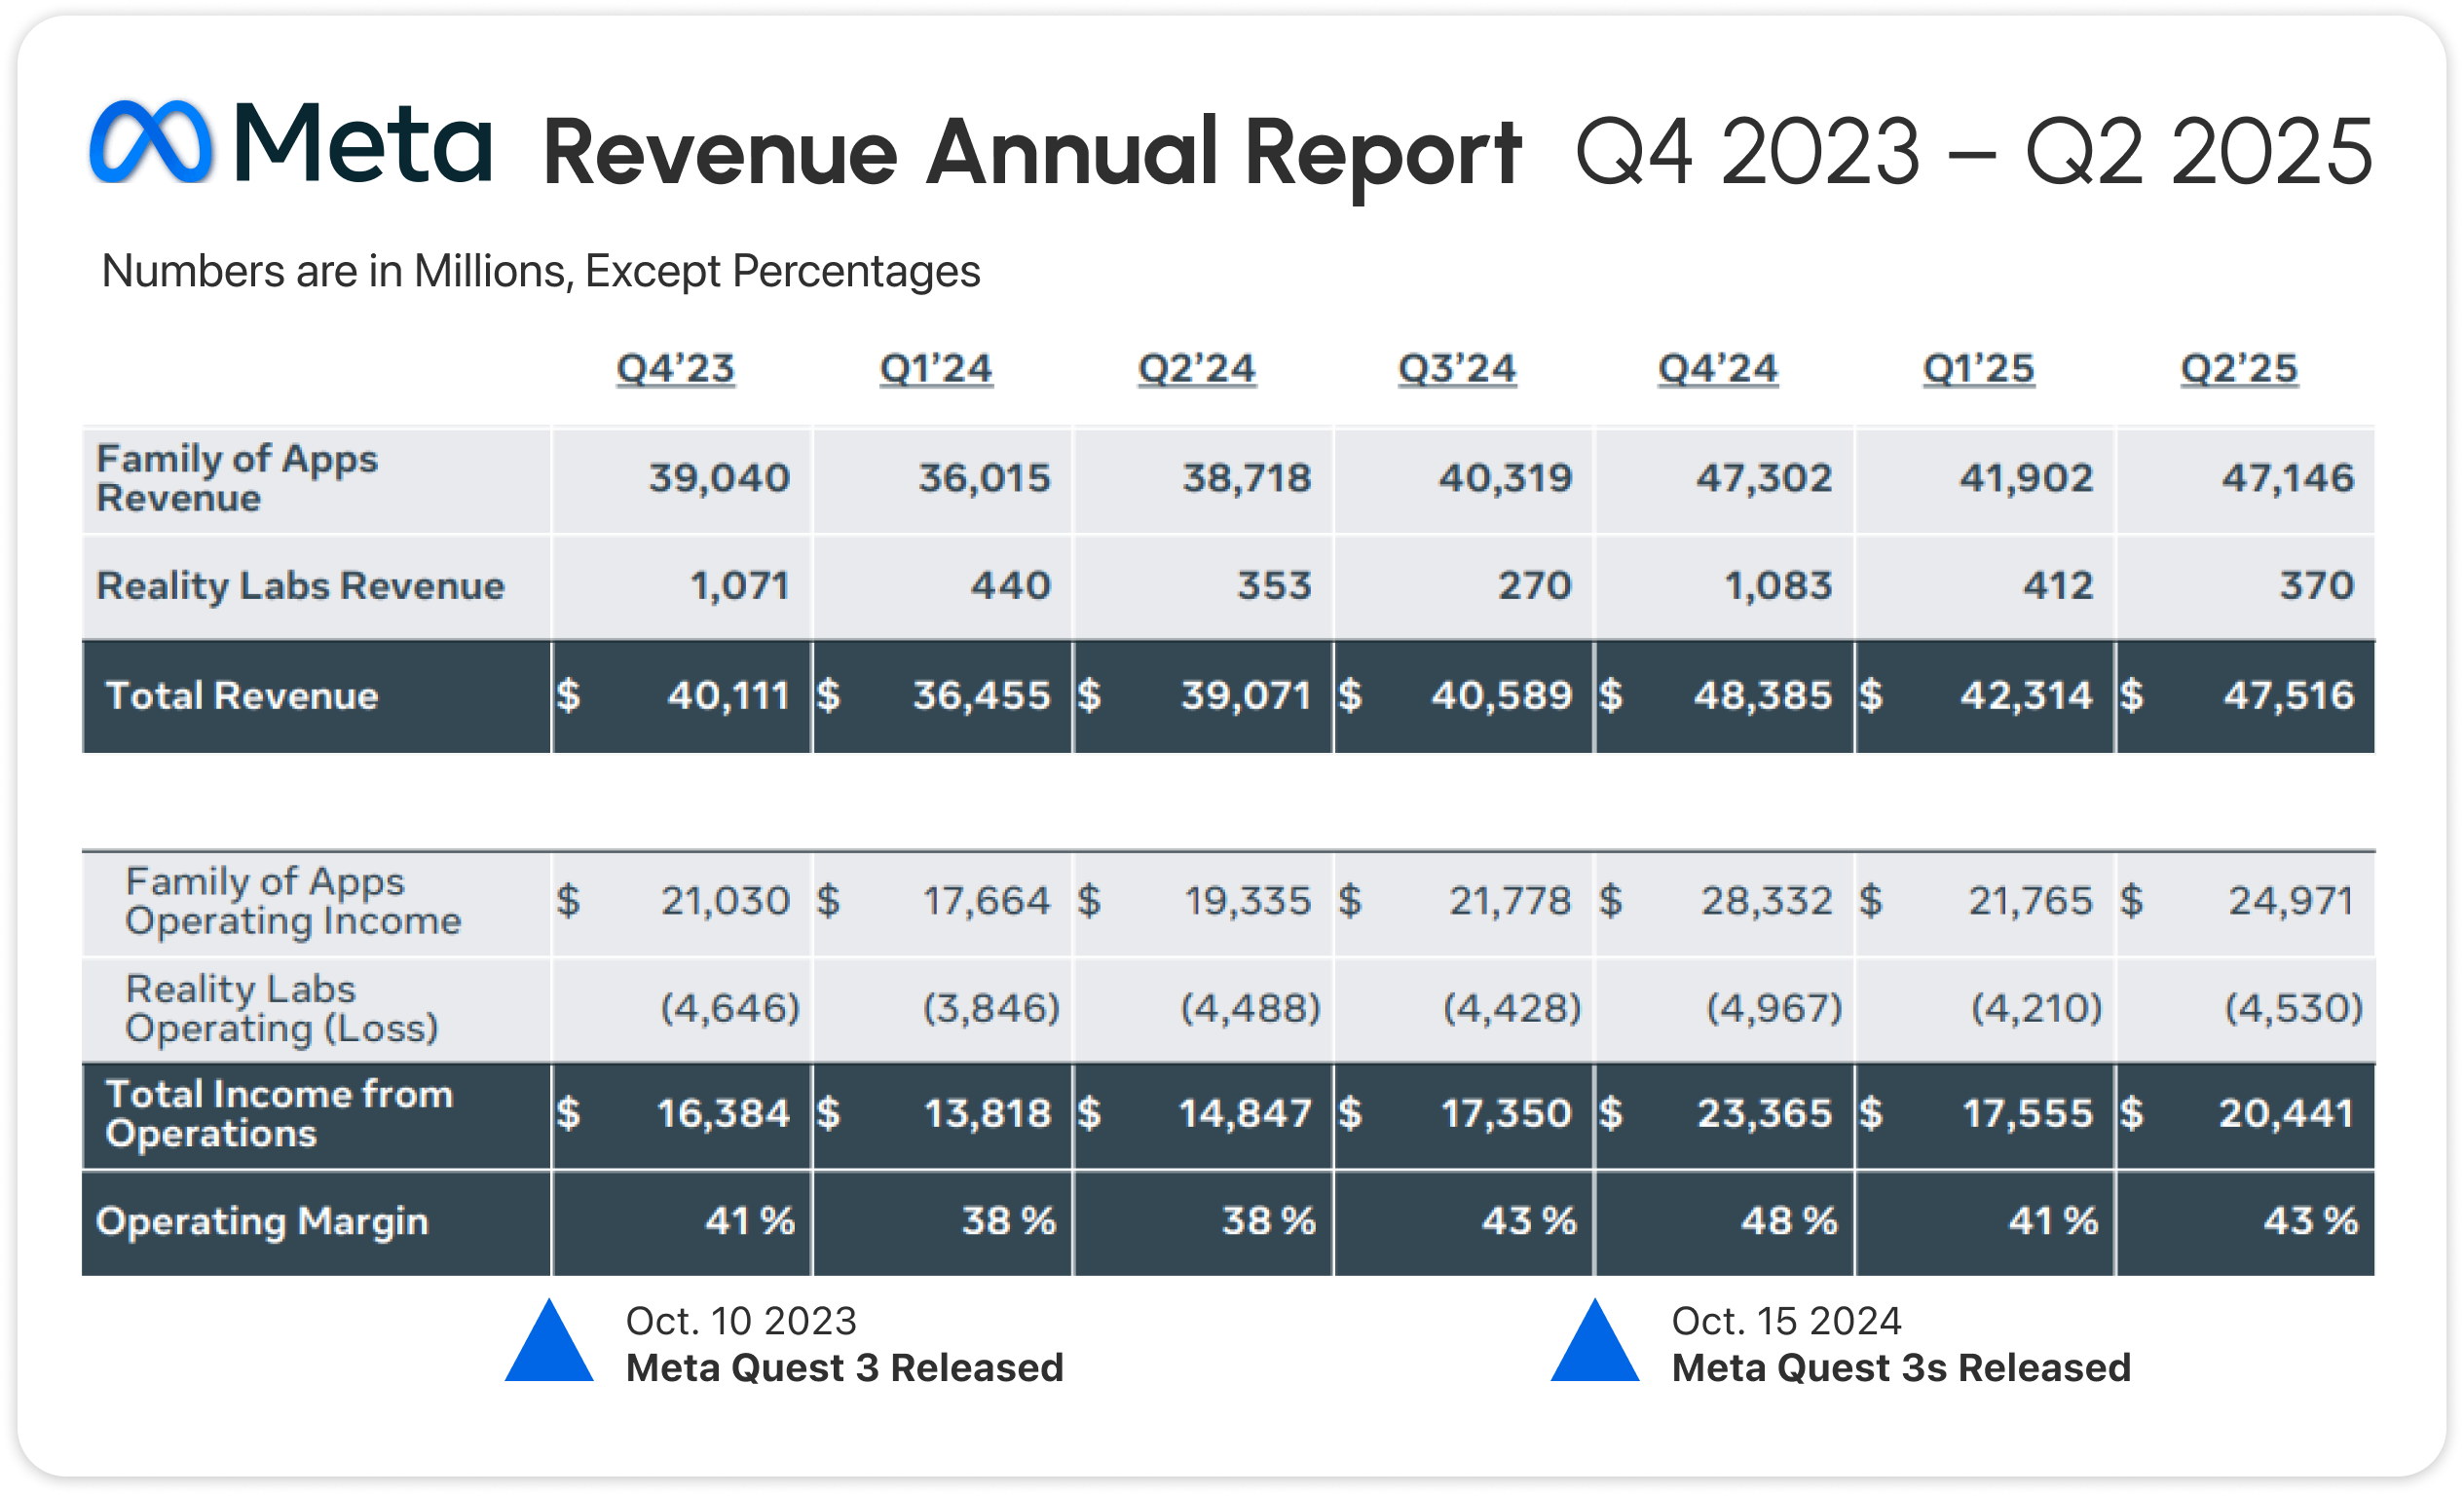The image size is (2464, 1496).
Task: Select the Q1'25 column header
Action: [1980, 369]
